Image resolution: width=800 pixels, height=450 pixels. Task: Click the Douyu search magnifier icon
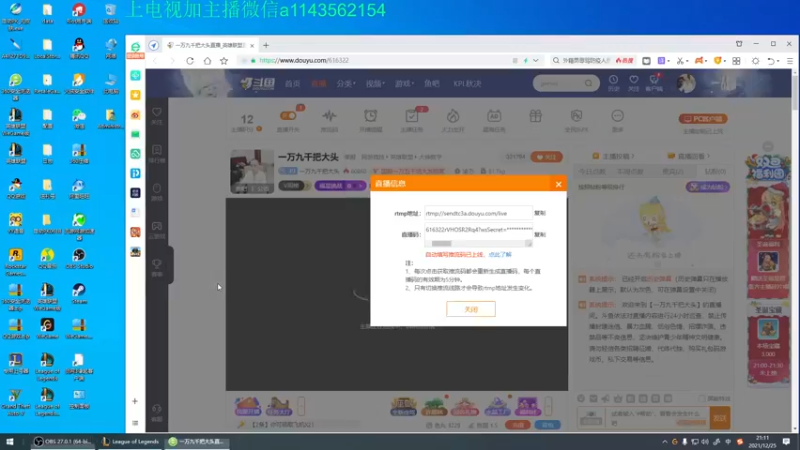(x=589, y=83)
